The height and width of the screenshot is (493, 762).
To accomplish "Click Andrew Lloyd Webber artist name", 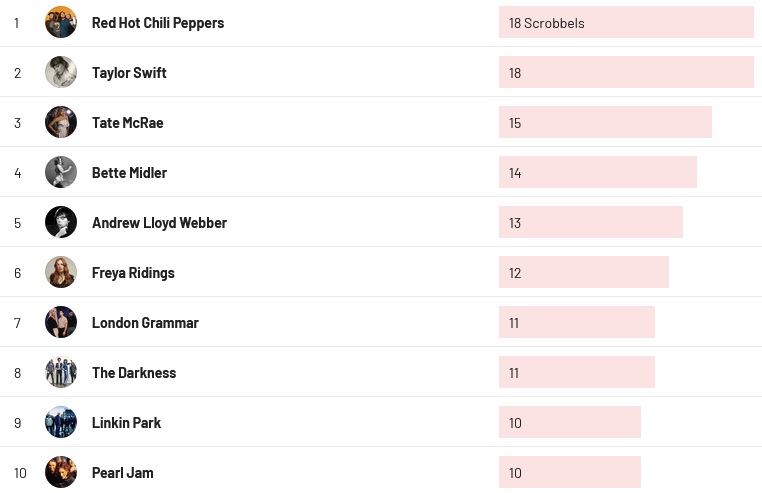I will 159,222.
